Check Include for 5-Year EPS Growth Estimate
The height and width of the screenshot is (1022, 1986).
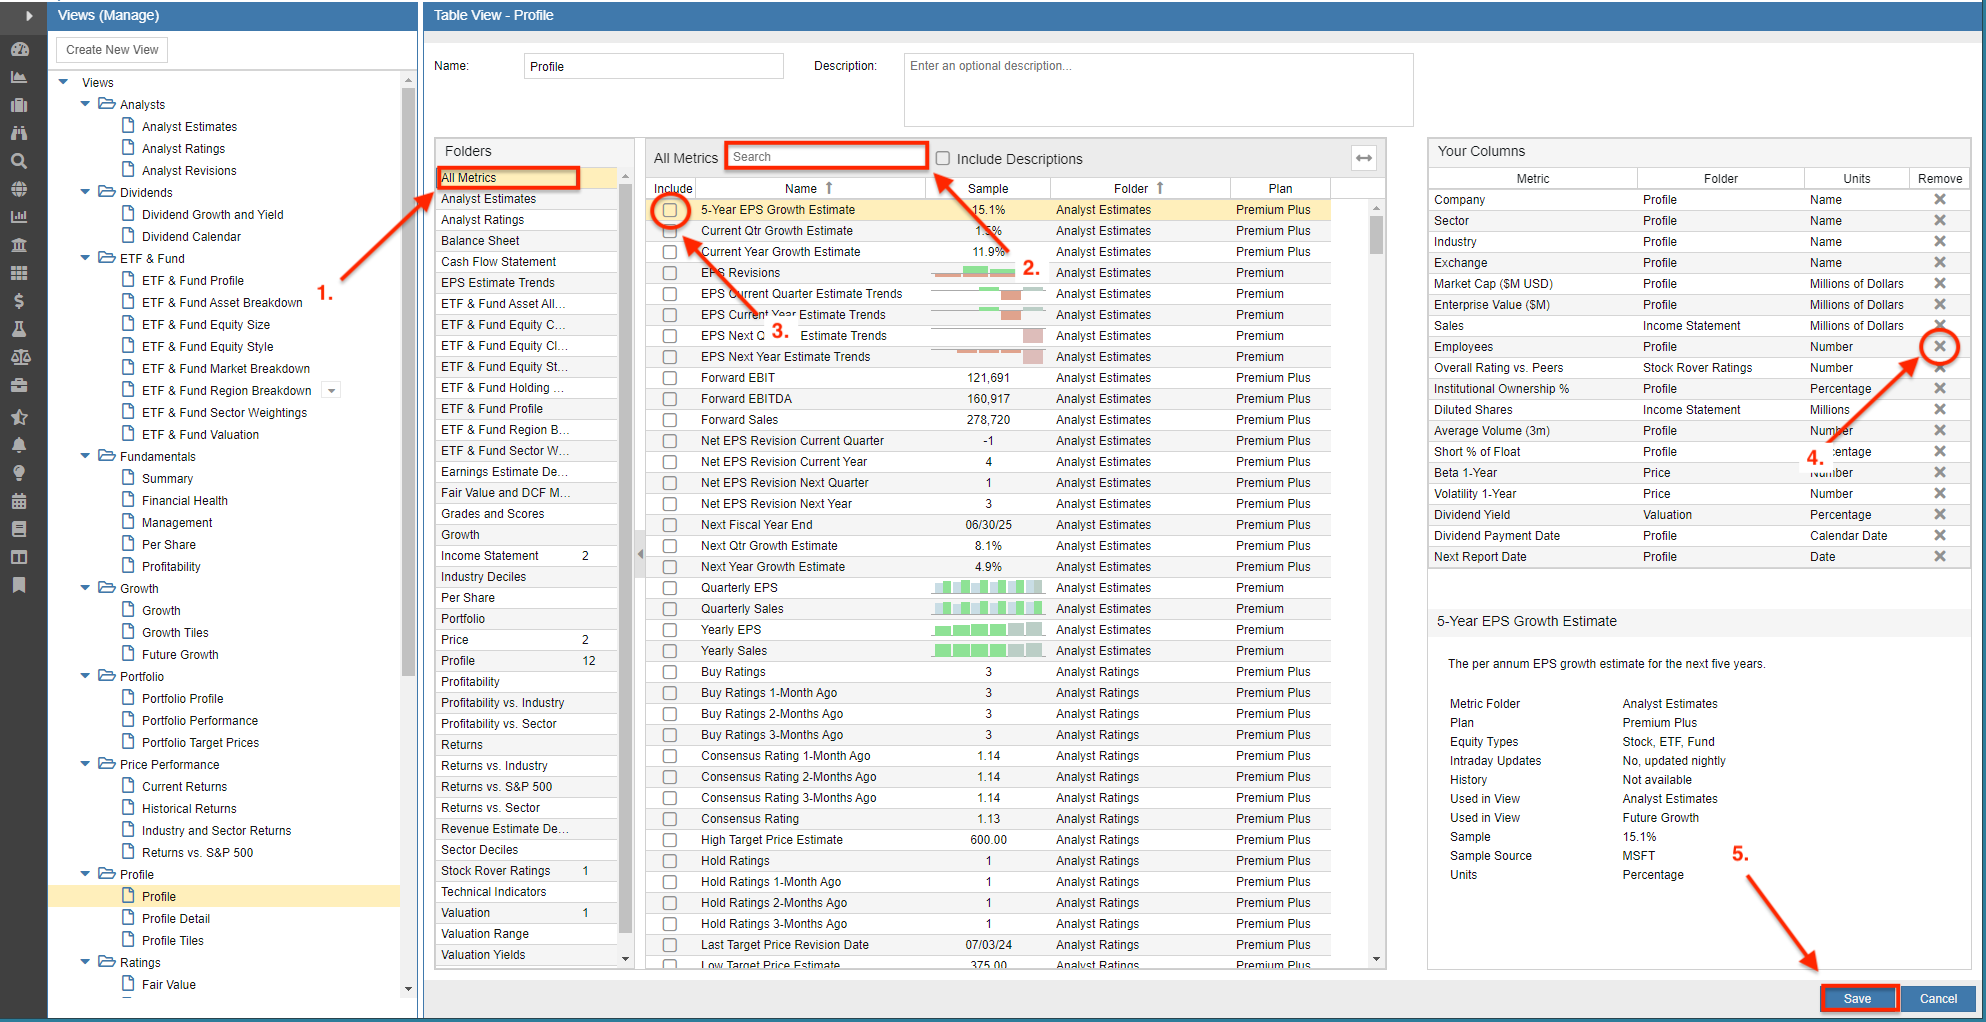670,210
